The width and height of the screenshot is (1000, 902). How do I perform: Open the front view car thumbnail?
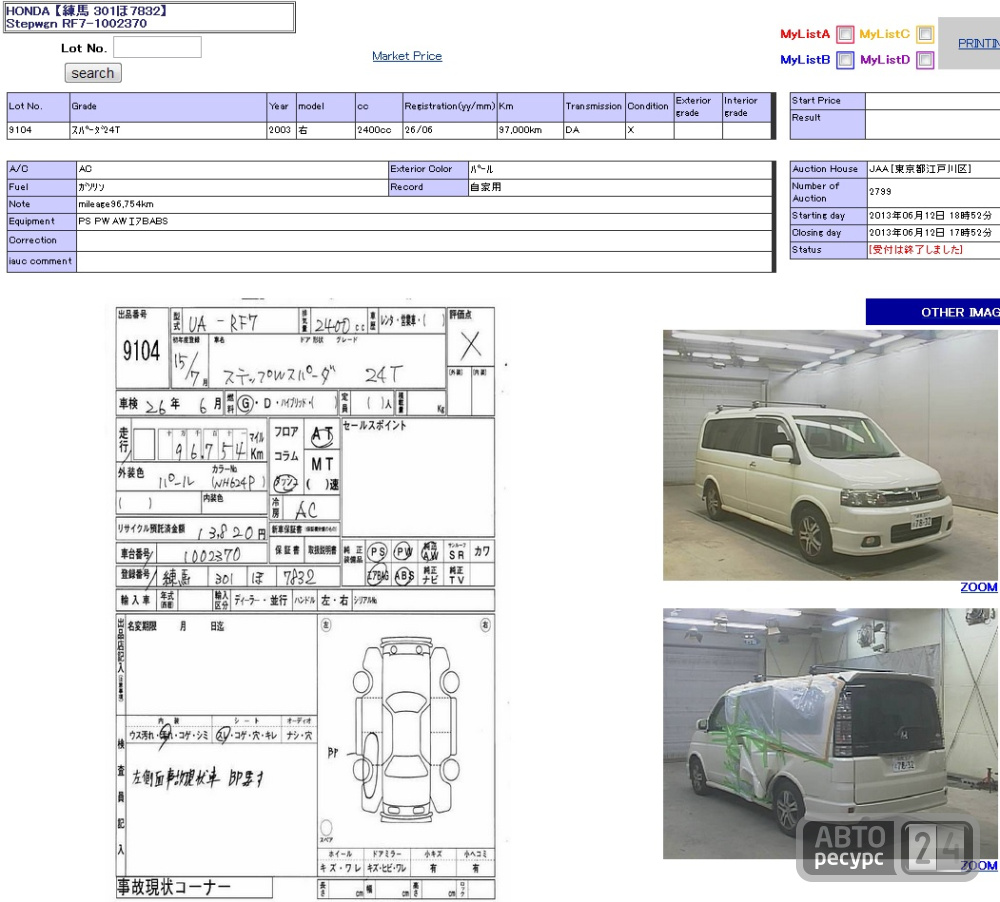(830, 455)
